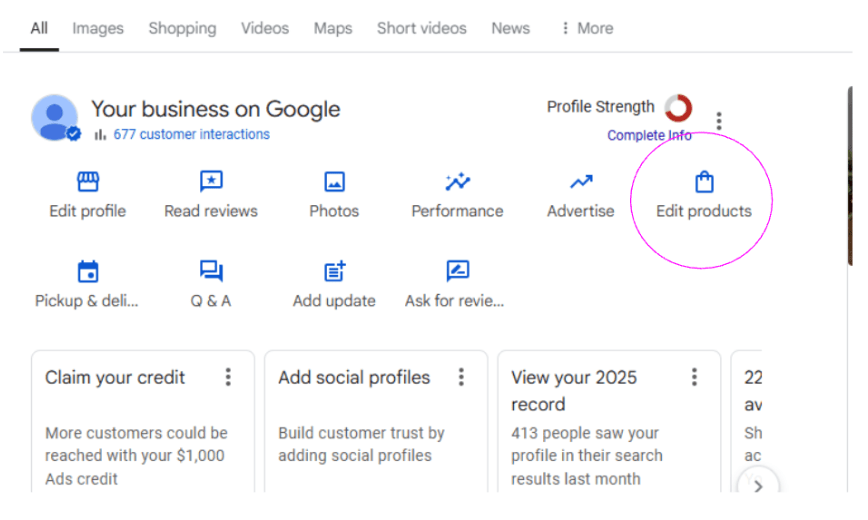The height and width of the screenshot is (520, 868).
Task: Open the Claim your credit card menu
Action: (228, 377)
